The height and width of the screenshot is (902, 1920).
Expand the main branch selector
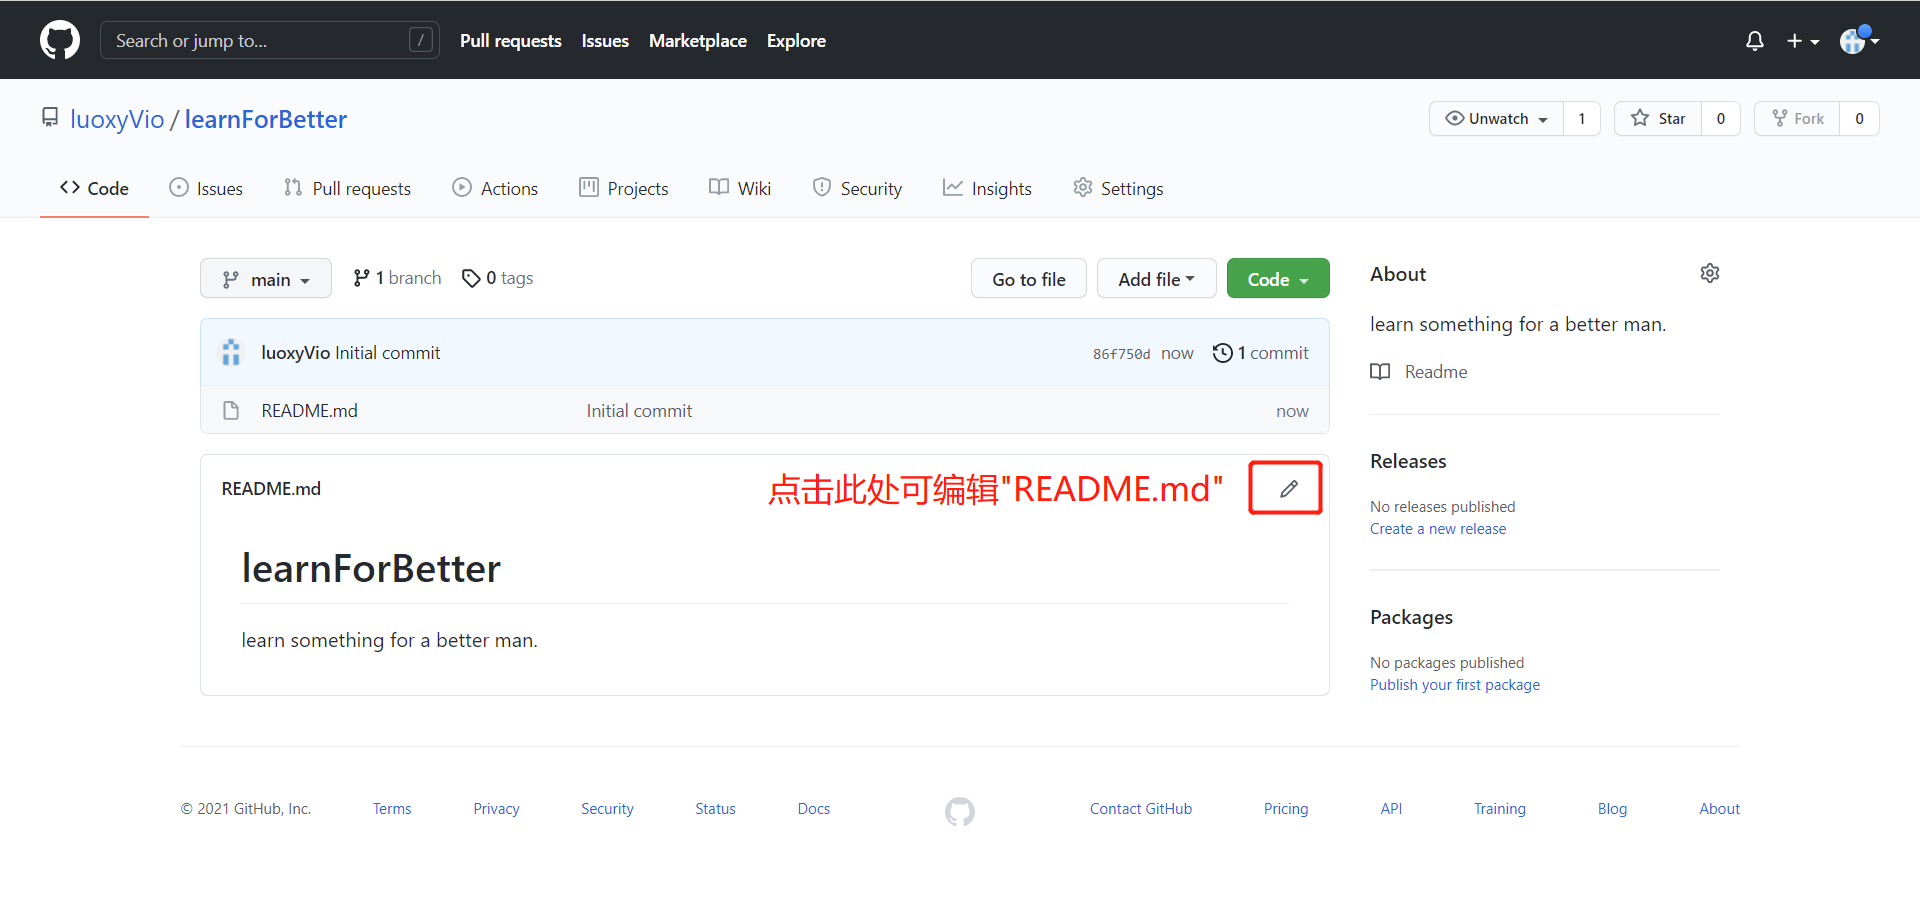(266, 279)
